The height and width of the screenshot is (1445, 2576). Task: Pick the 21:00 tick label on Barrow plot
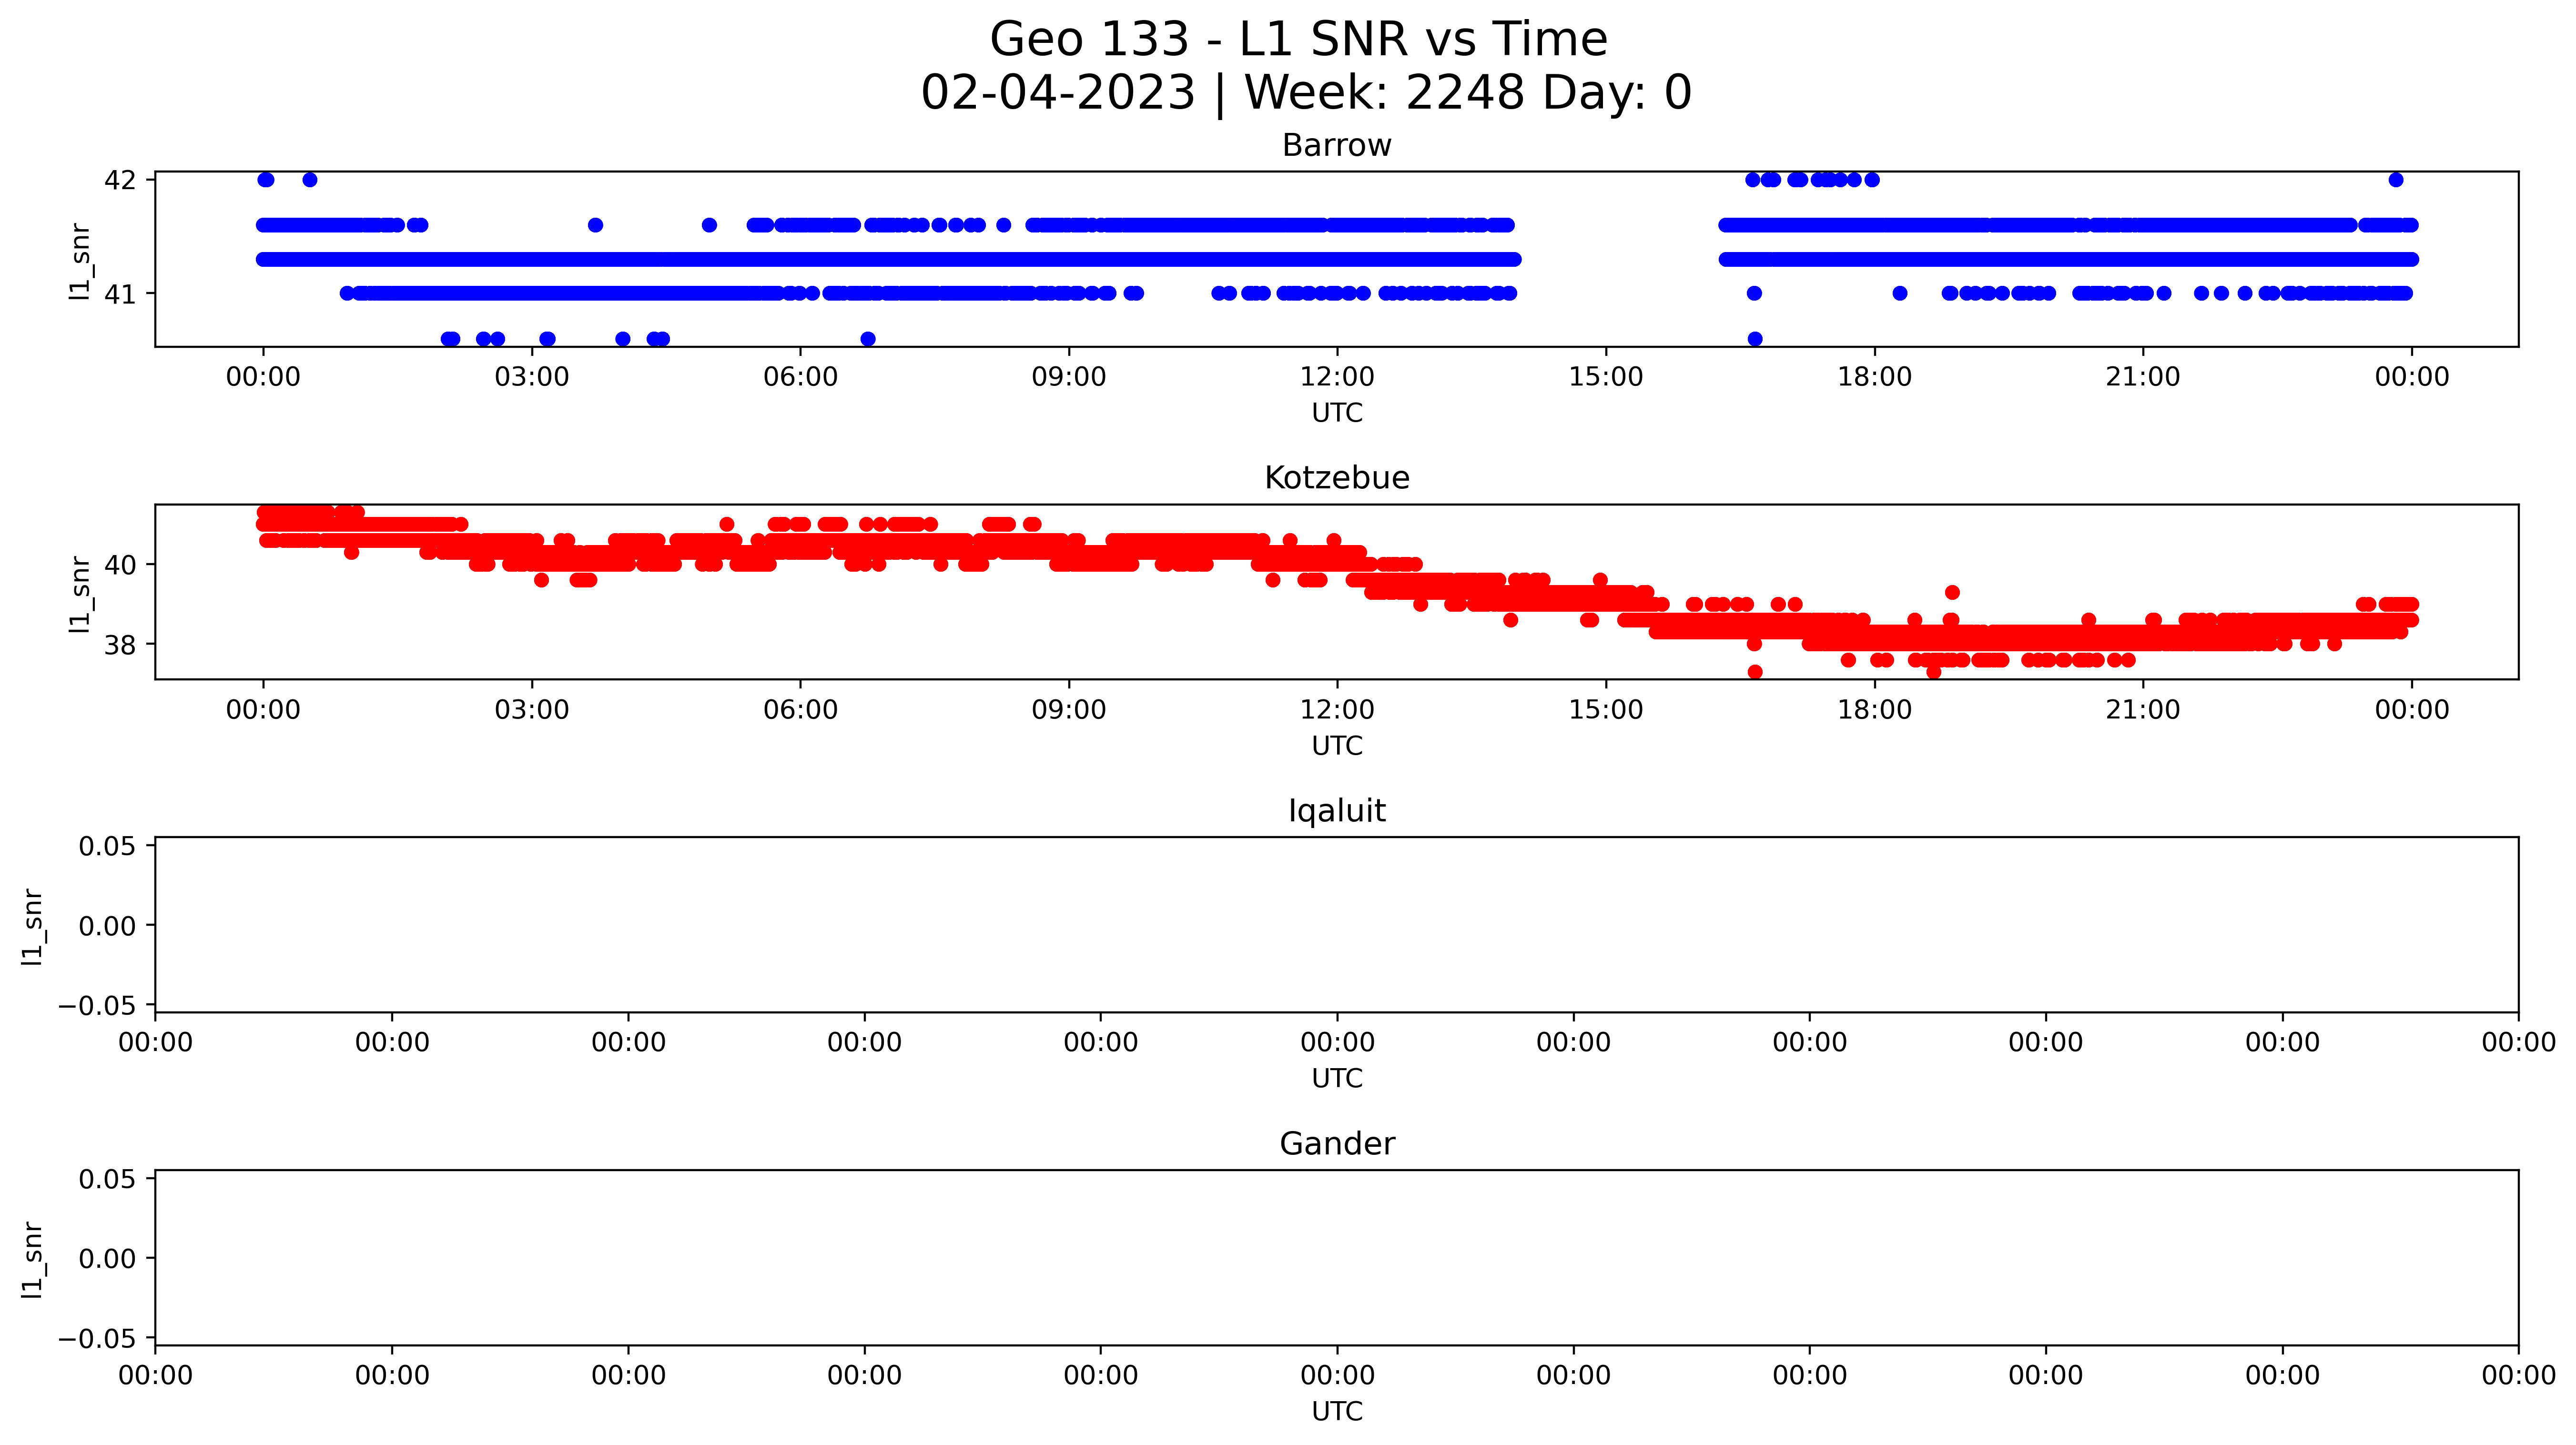click(2143, 377)
